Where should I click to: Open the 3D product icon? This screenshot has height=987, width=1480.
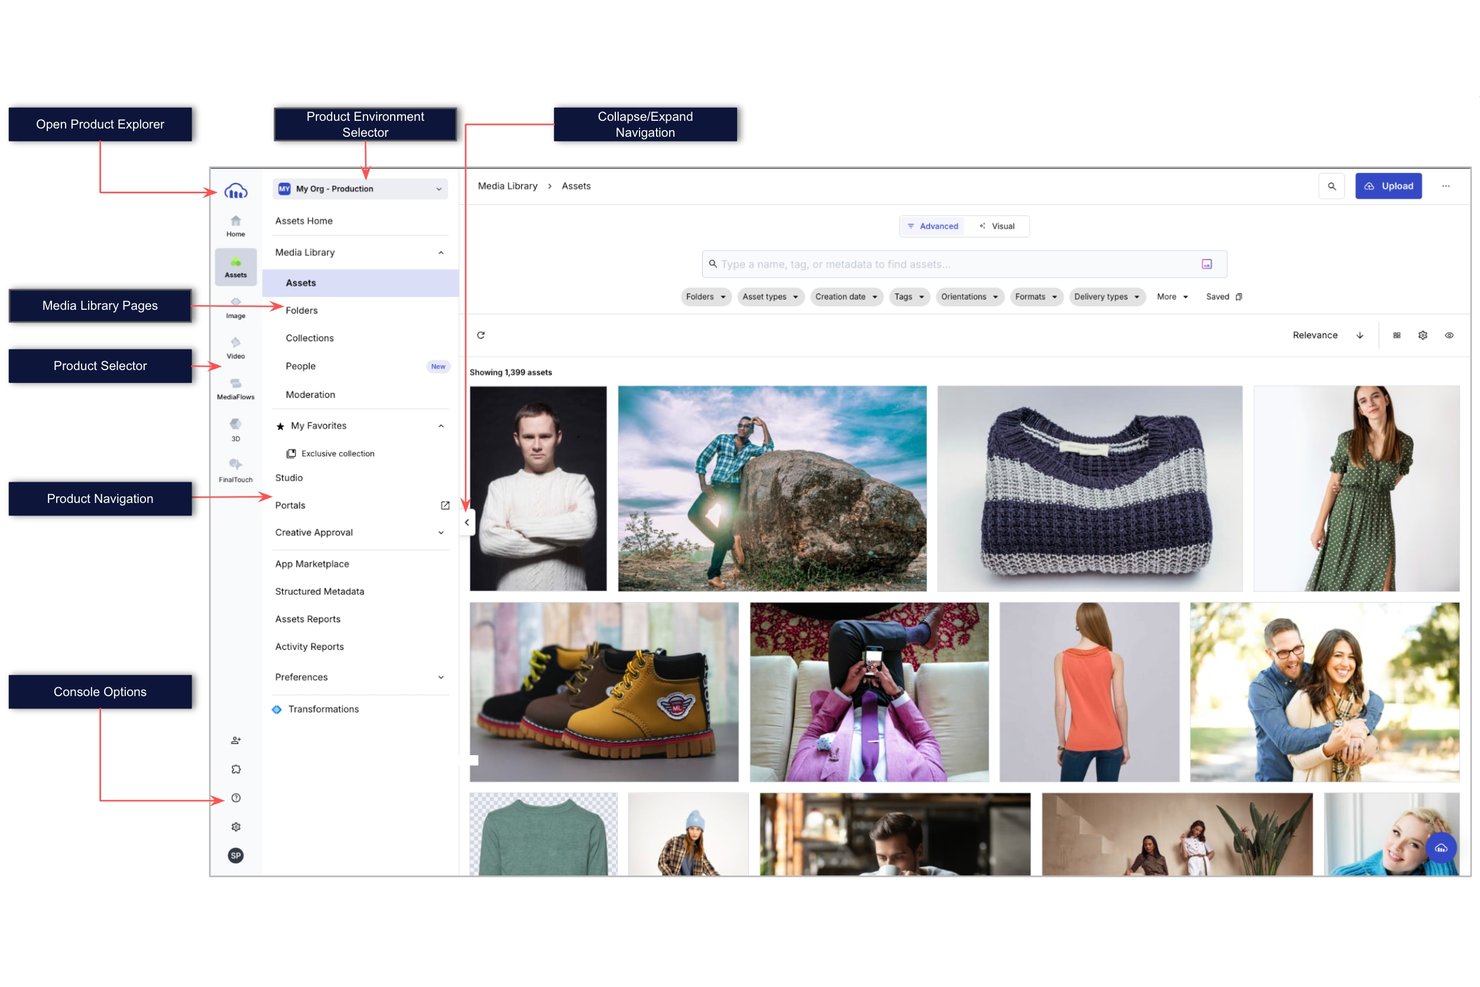pyautogui.click(x=236, y=430)
